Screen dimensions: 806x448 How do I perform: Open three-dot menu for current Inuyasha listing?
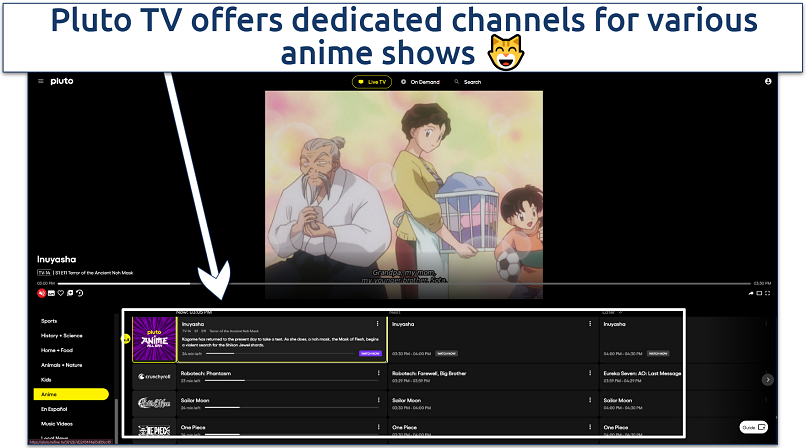point(377,323)
